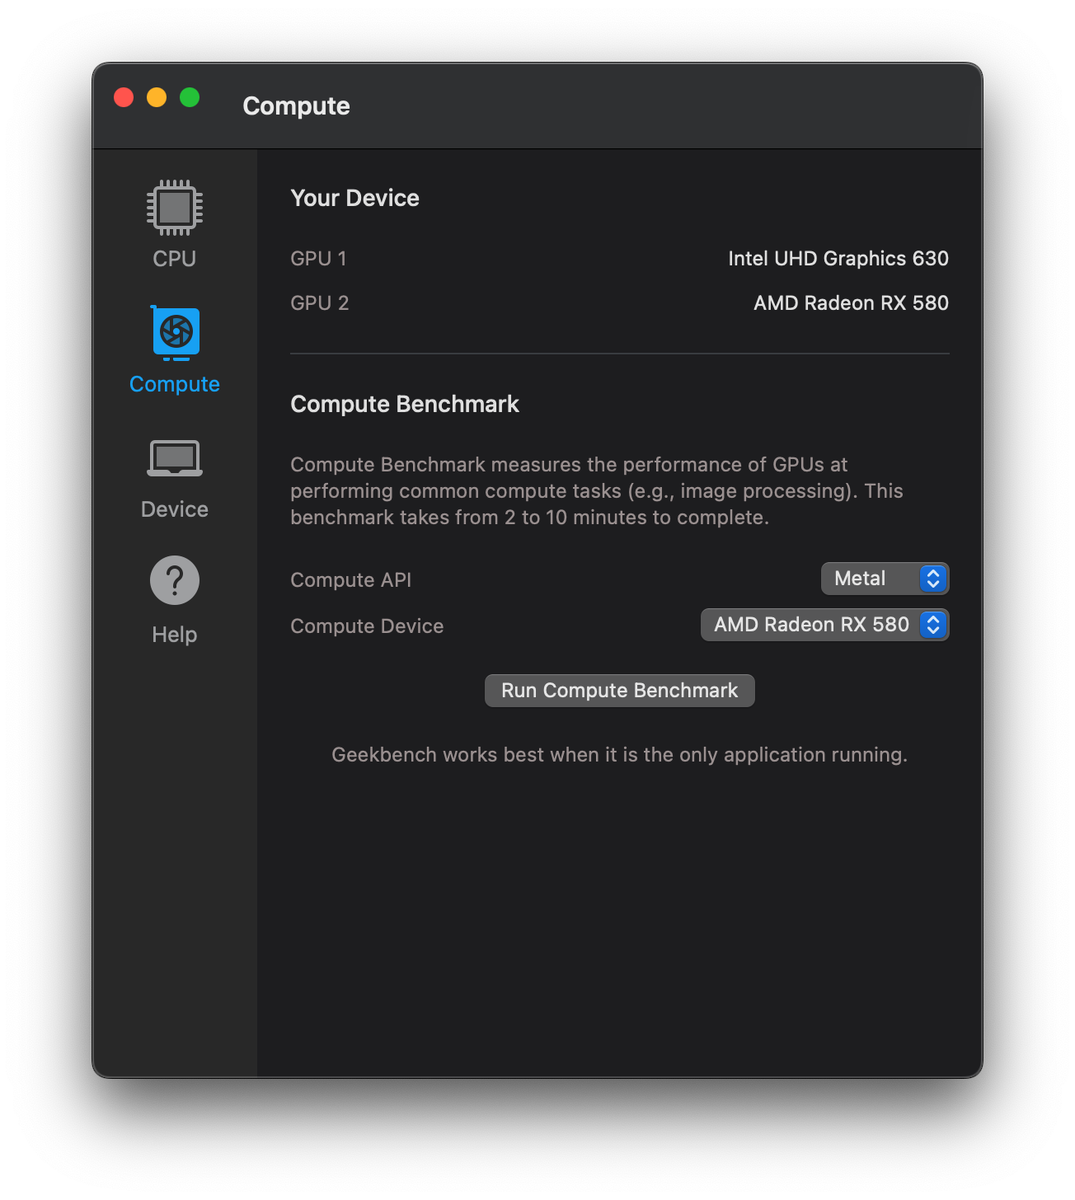The width and height of the screenshot is (1075, 1200).
Task: Click the Compute Device label
Action: pyautogui.click(x=367, y=626)
